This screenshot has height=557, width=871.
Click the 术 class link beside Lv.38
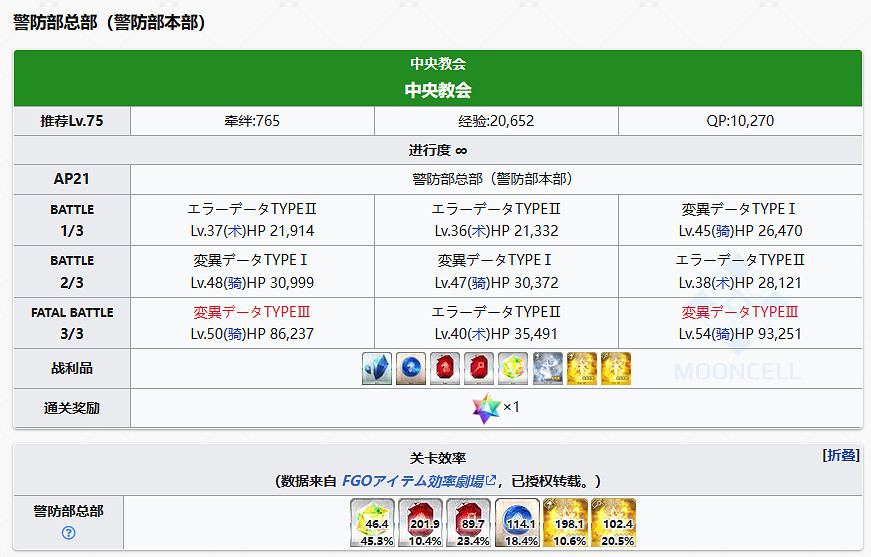tap(723, 283)
